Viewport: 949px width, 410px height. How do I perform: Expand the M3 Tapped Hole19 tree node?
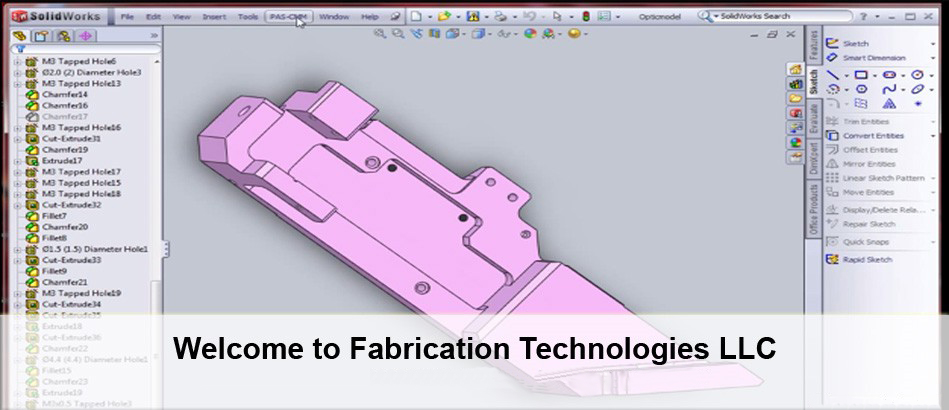pos(17,293)
